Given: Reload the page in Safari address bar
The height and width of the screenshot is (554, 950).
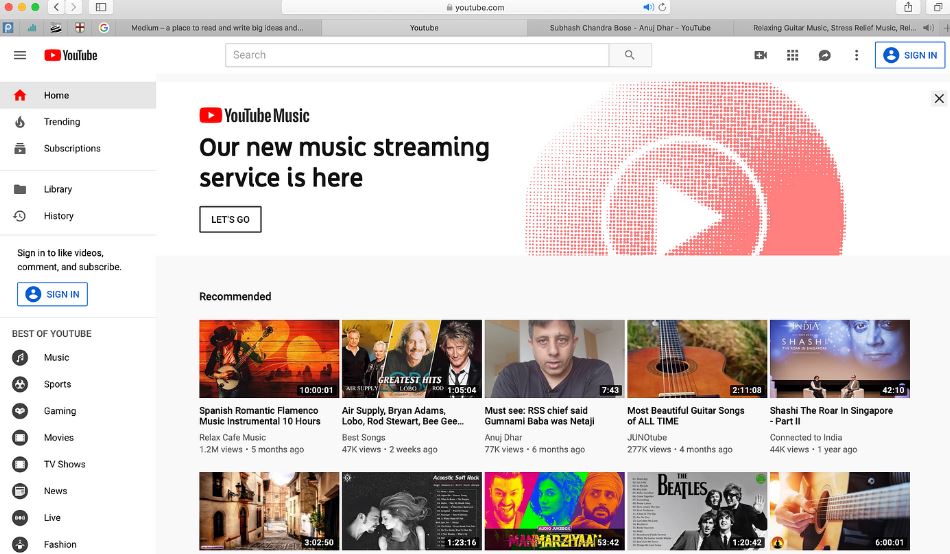Looking at the screenshot, I should 662,7.
